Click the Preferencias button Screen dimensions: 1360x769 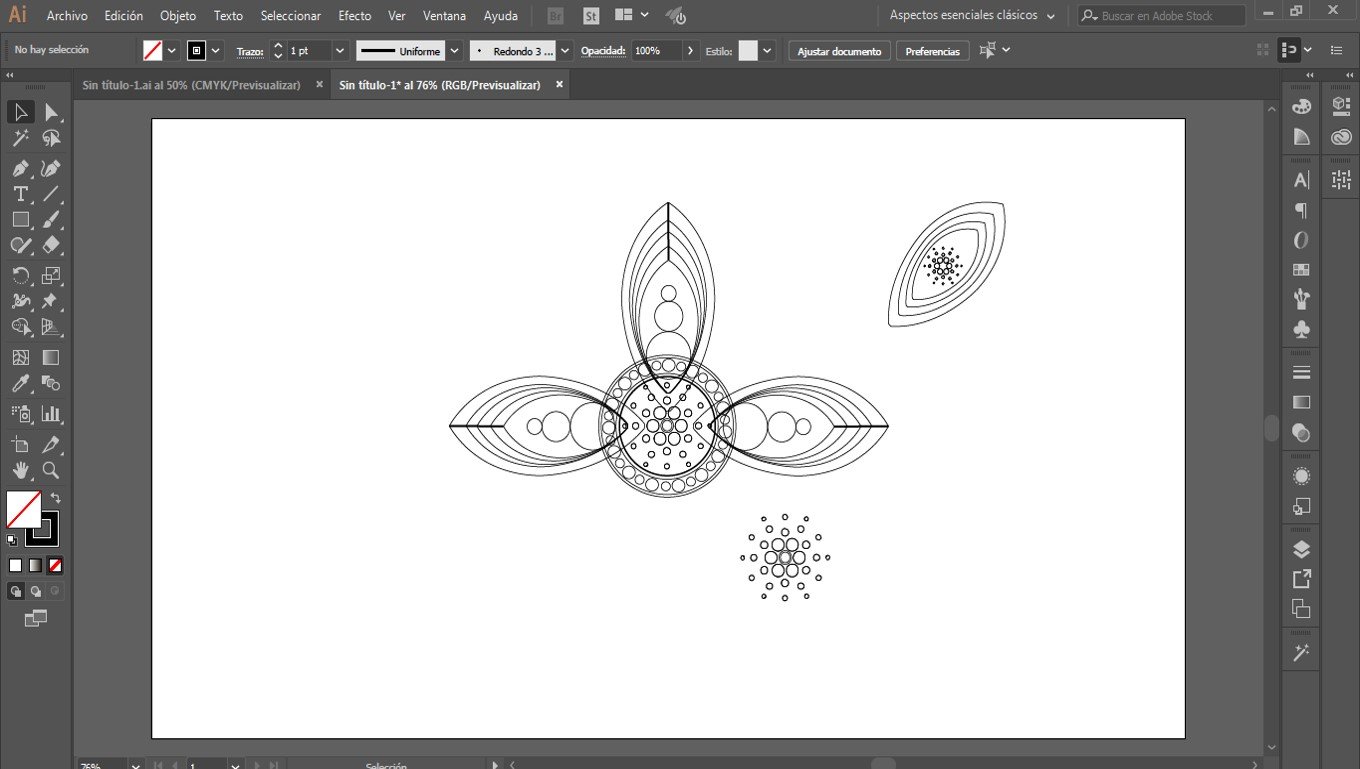pos(932,51)
